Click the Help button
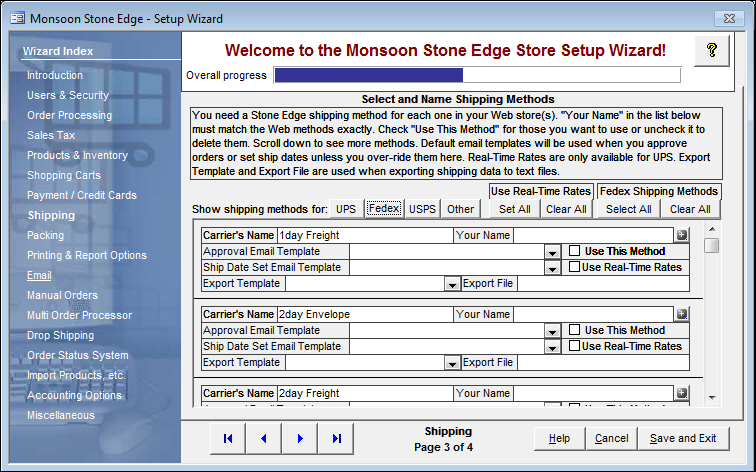This screenshot has width=756, height=472. [x=559, y=438]
